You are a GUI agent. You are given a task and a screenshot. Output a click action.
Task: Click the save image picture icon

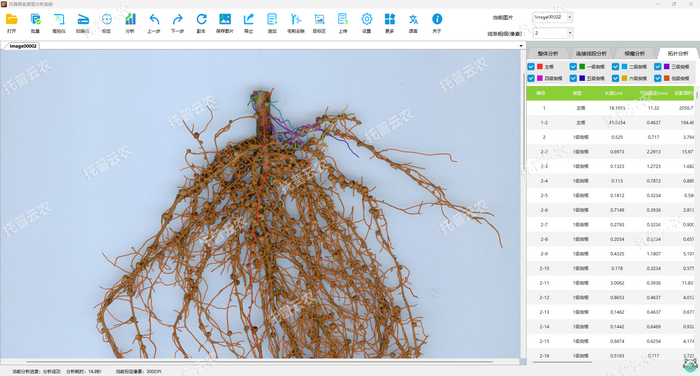[x=225, y=19]
